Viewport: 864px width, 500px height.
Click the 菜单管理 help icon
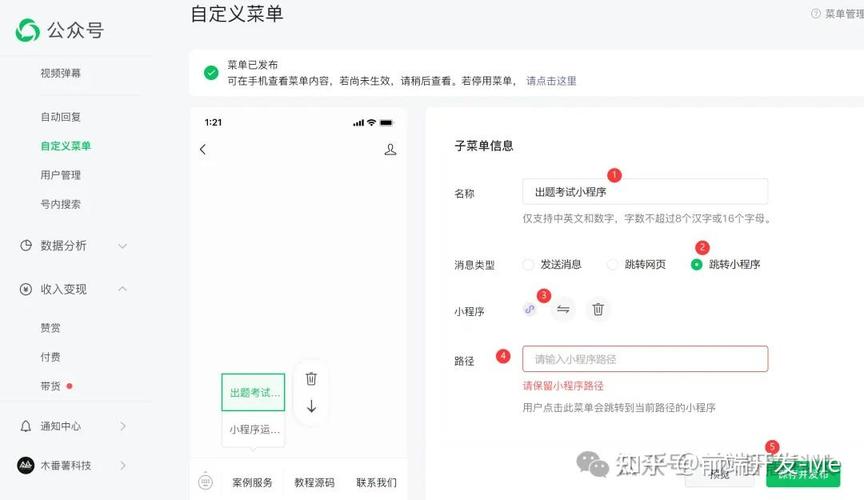(x=816, y=14)
